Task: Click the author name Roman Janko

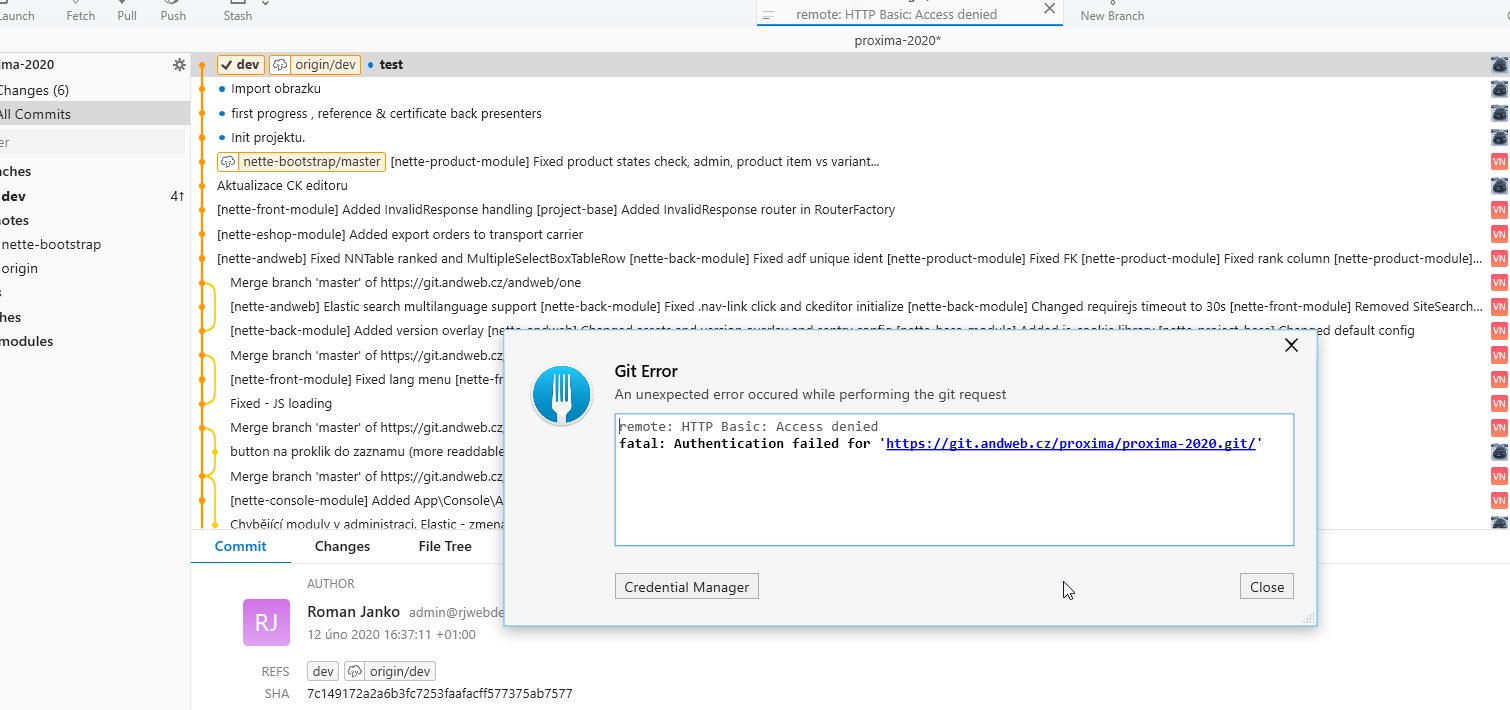Action: 353,612
